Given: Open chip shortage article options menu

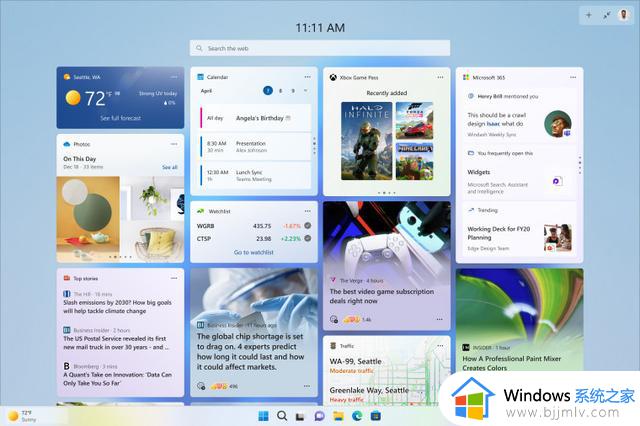Looking at the screenshot, I should [307, 386].
